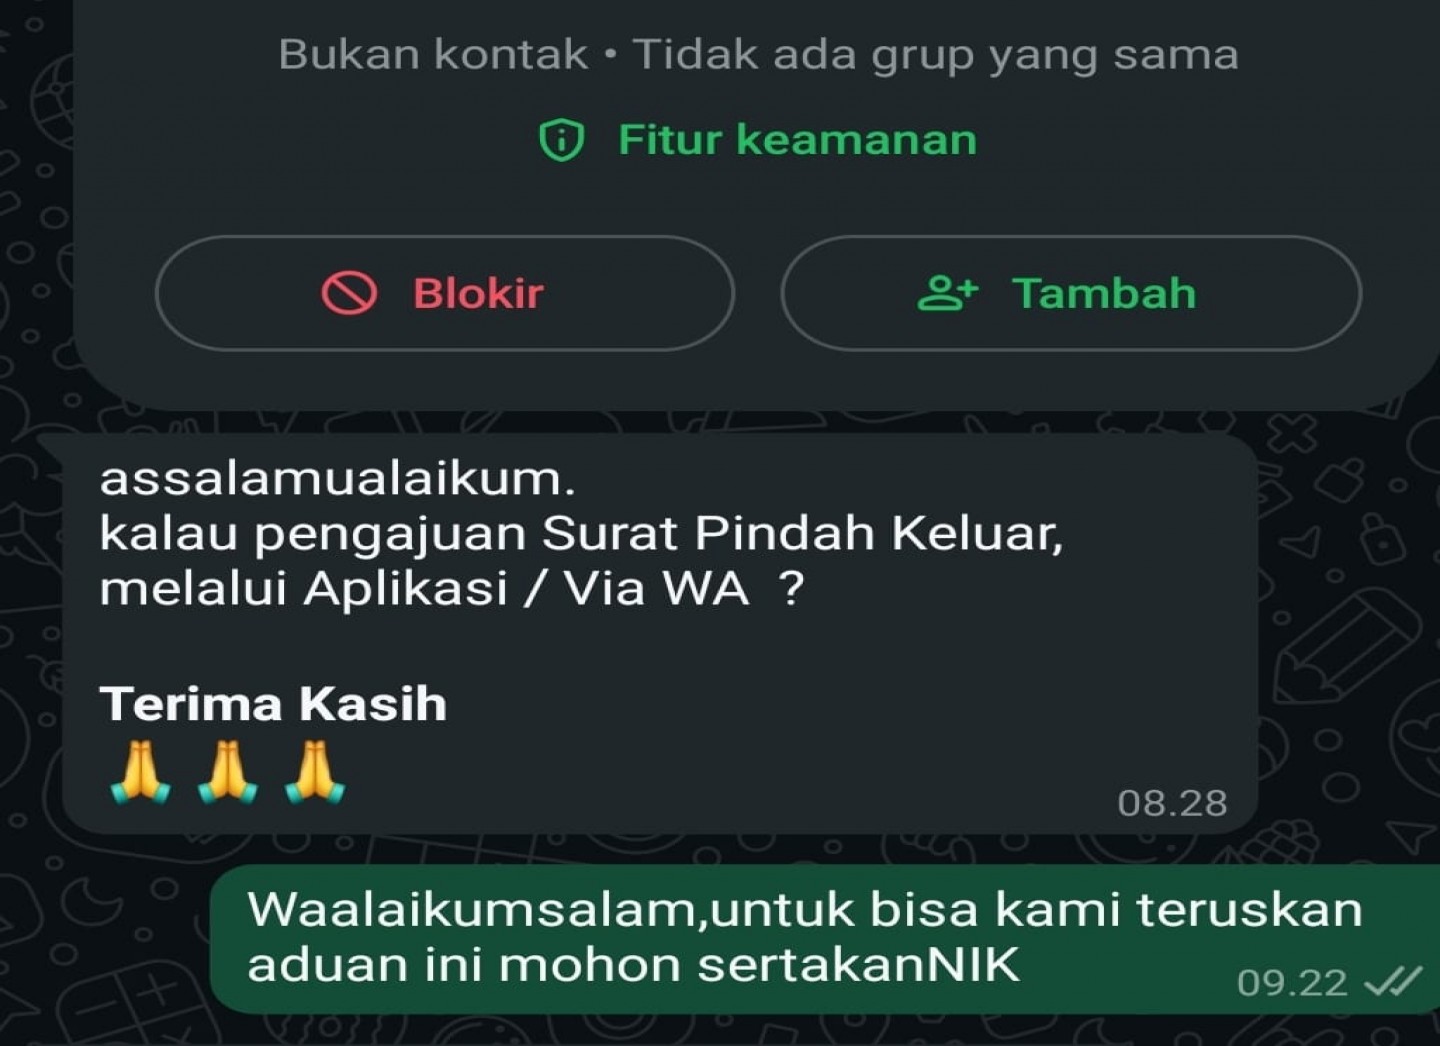This screenshot has width=1440, height=1046.
Task: Select the Waalaikumsalam reply line
Action: (805, 910)
